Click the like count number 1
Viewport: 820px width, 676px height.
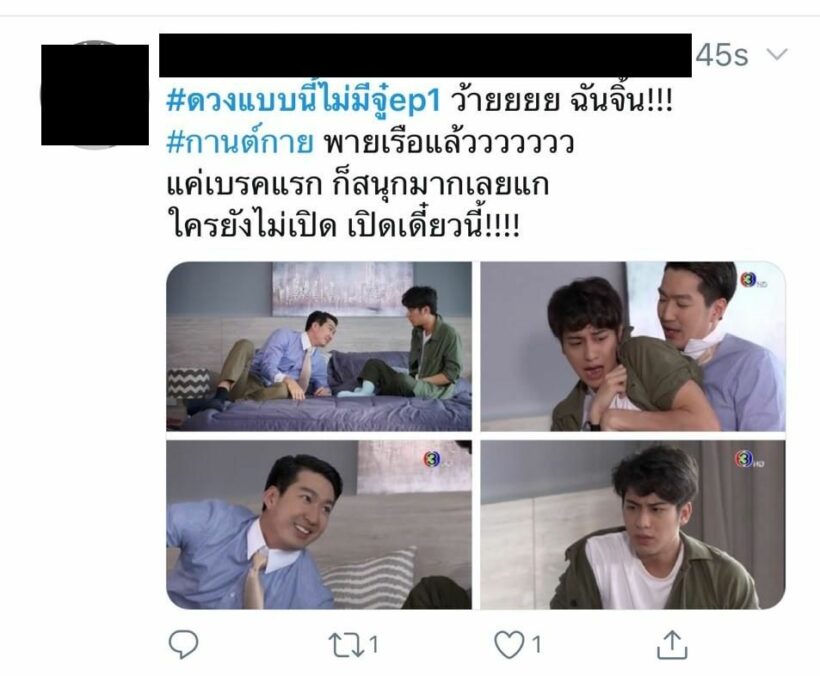(537, 645)
